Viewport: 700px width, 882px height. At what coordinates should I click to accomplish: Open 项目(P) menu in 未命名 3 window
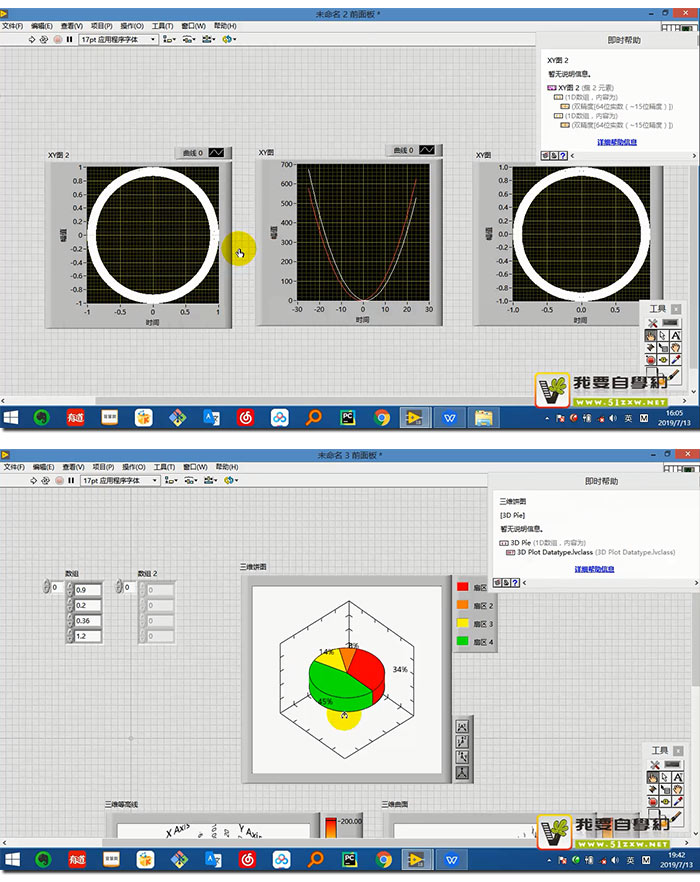[103, 467]
